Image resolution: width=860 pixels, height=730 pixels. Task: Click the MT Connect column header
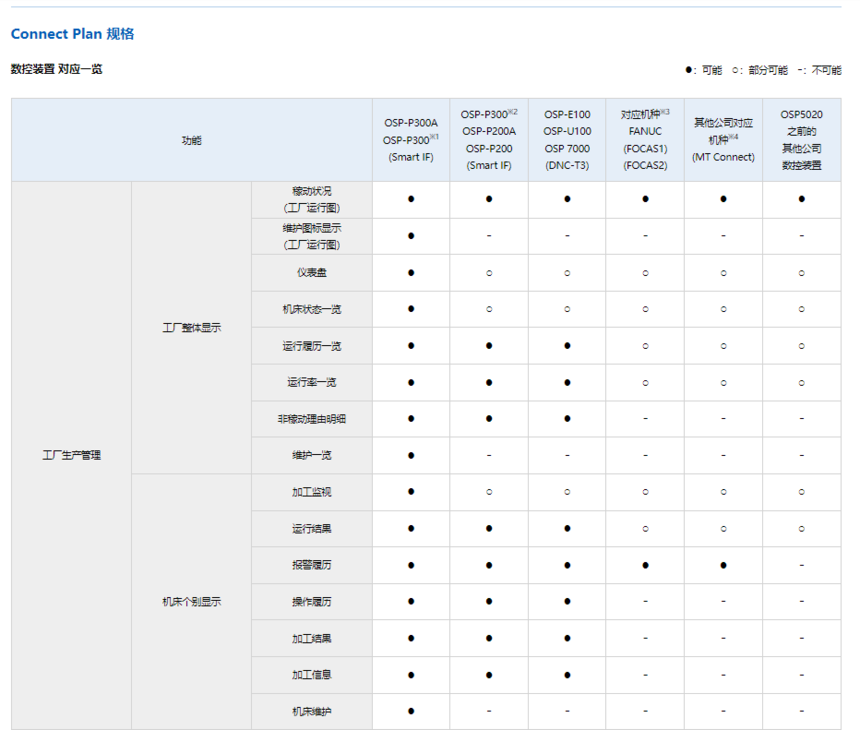723,140
